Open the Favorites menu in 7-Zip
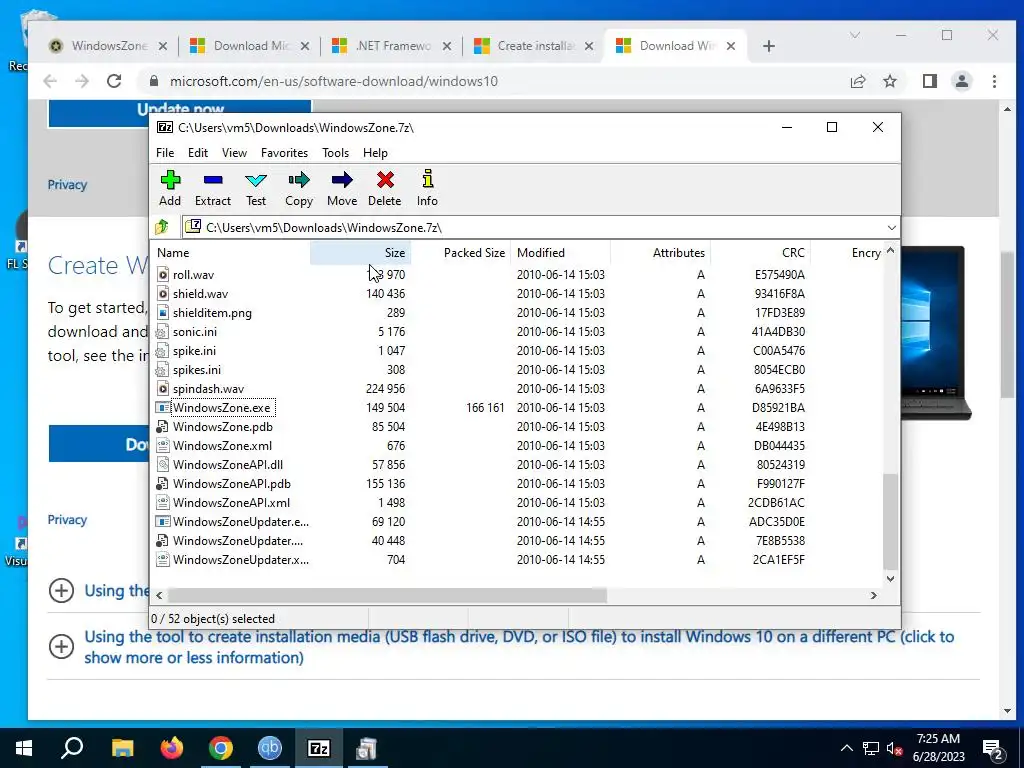 (284, 153)
